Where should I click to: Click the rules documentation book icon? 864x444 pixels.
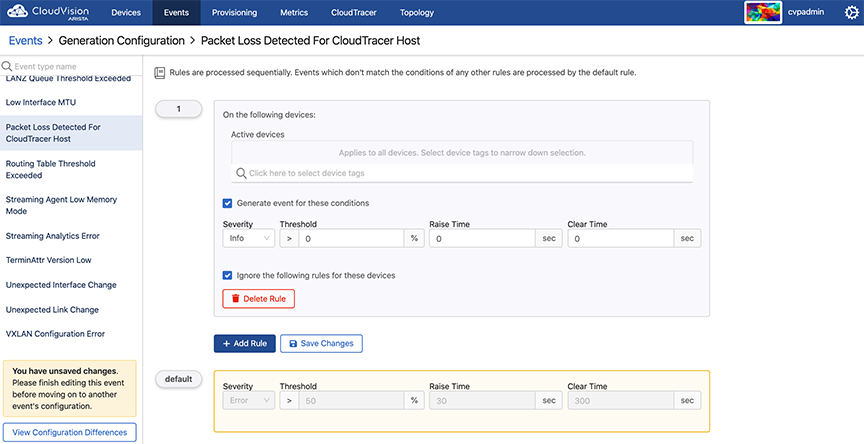pos(159,73)
